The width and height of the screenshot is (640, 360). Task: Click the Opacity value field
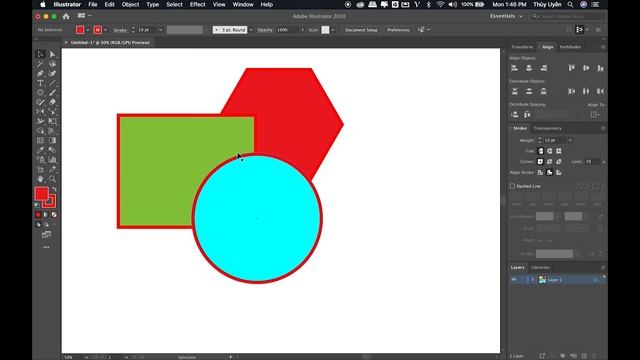pyautogui.click(x=288, y=30)
